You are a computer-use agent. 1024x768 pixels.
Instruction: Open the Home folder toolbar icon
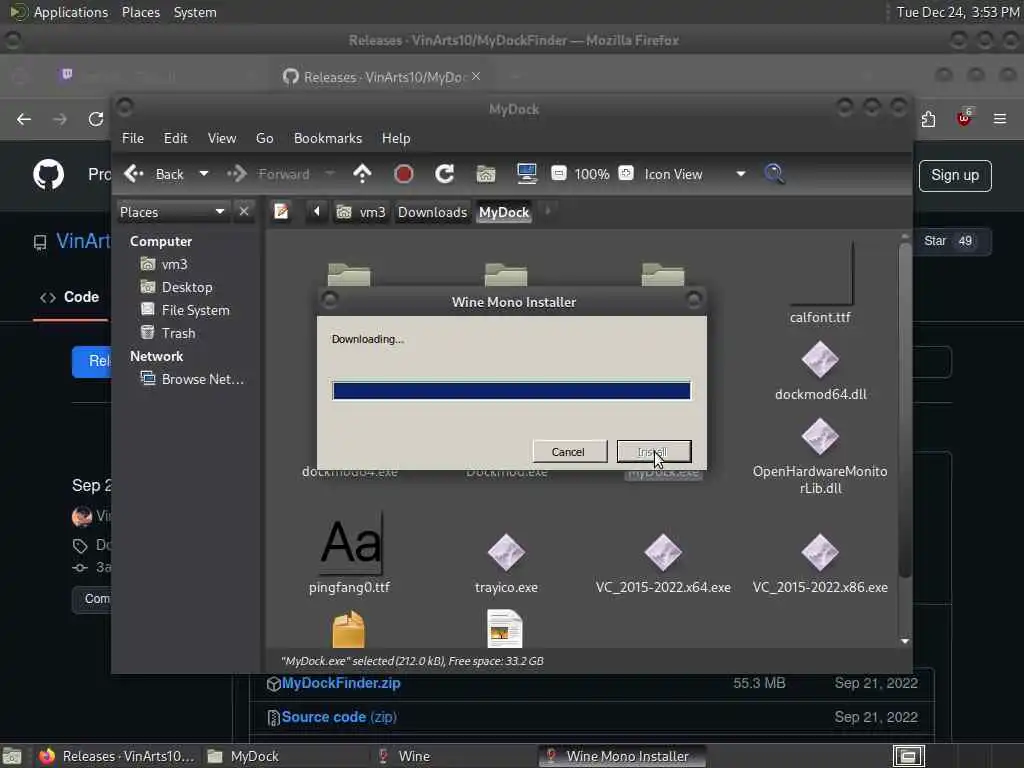tap(486, 174)
